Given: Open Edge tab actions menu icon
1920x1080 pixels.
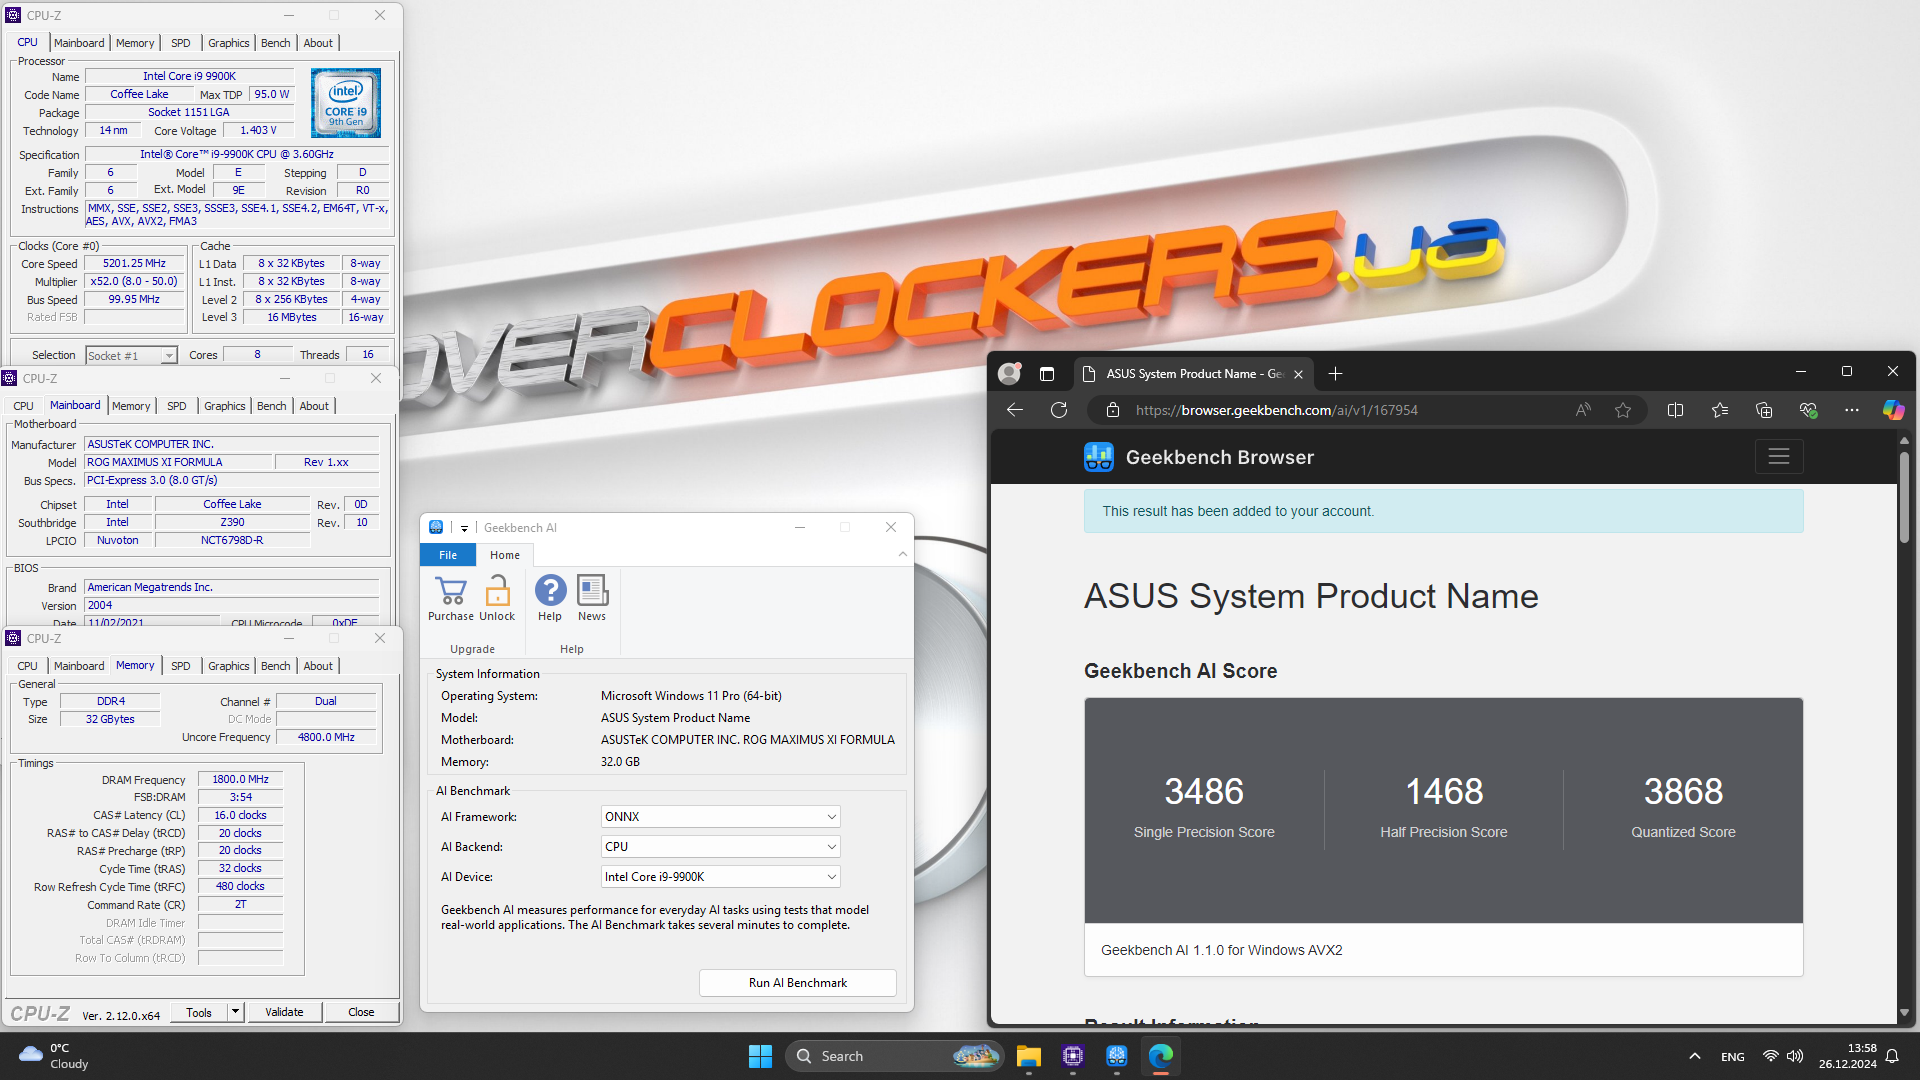Looking at the screenshot, I should [1047, 374].
